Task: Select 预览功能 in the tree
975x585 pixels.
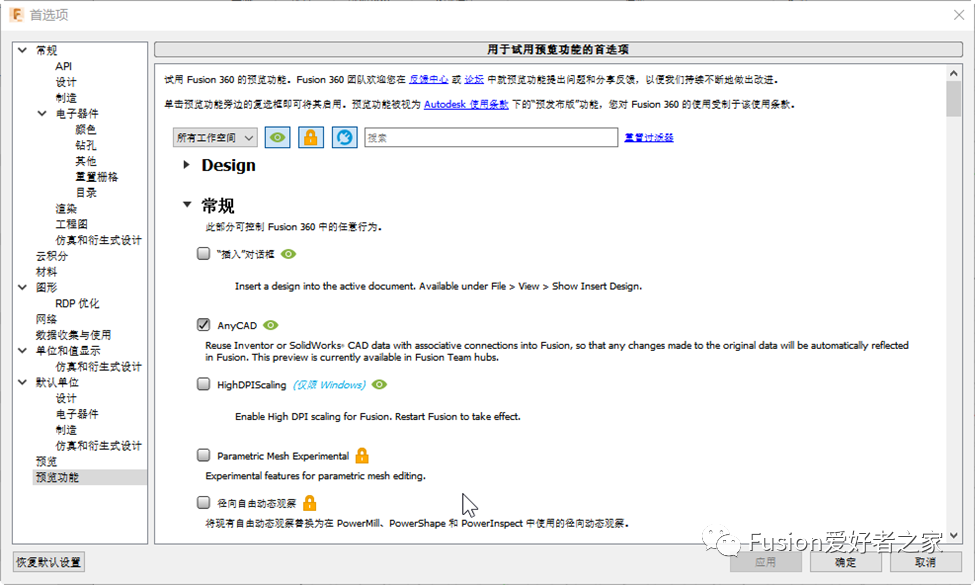Action: tap(57, 477)
